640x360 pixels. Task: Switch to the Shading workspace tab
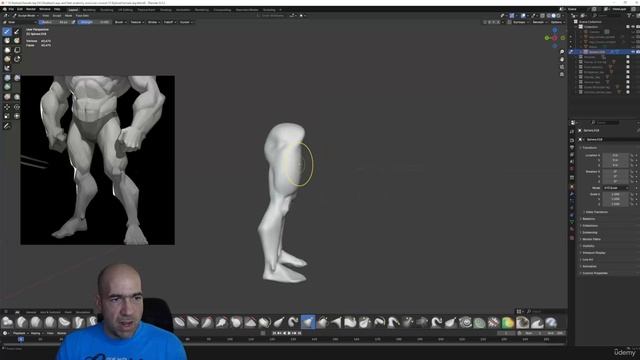(166, 9)
